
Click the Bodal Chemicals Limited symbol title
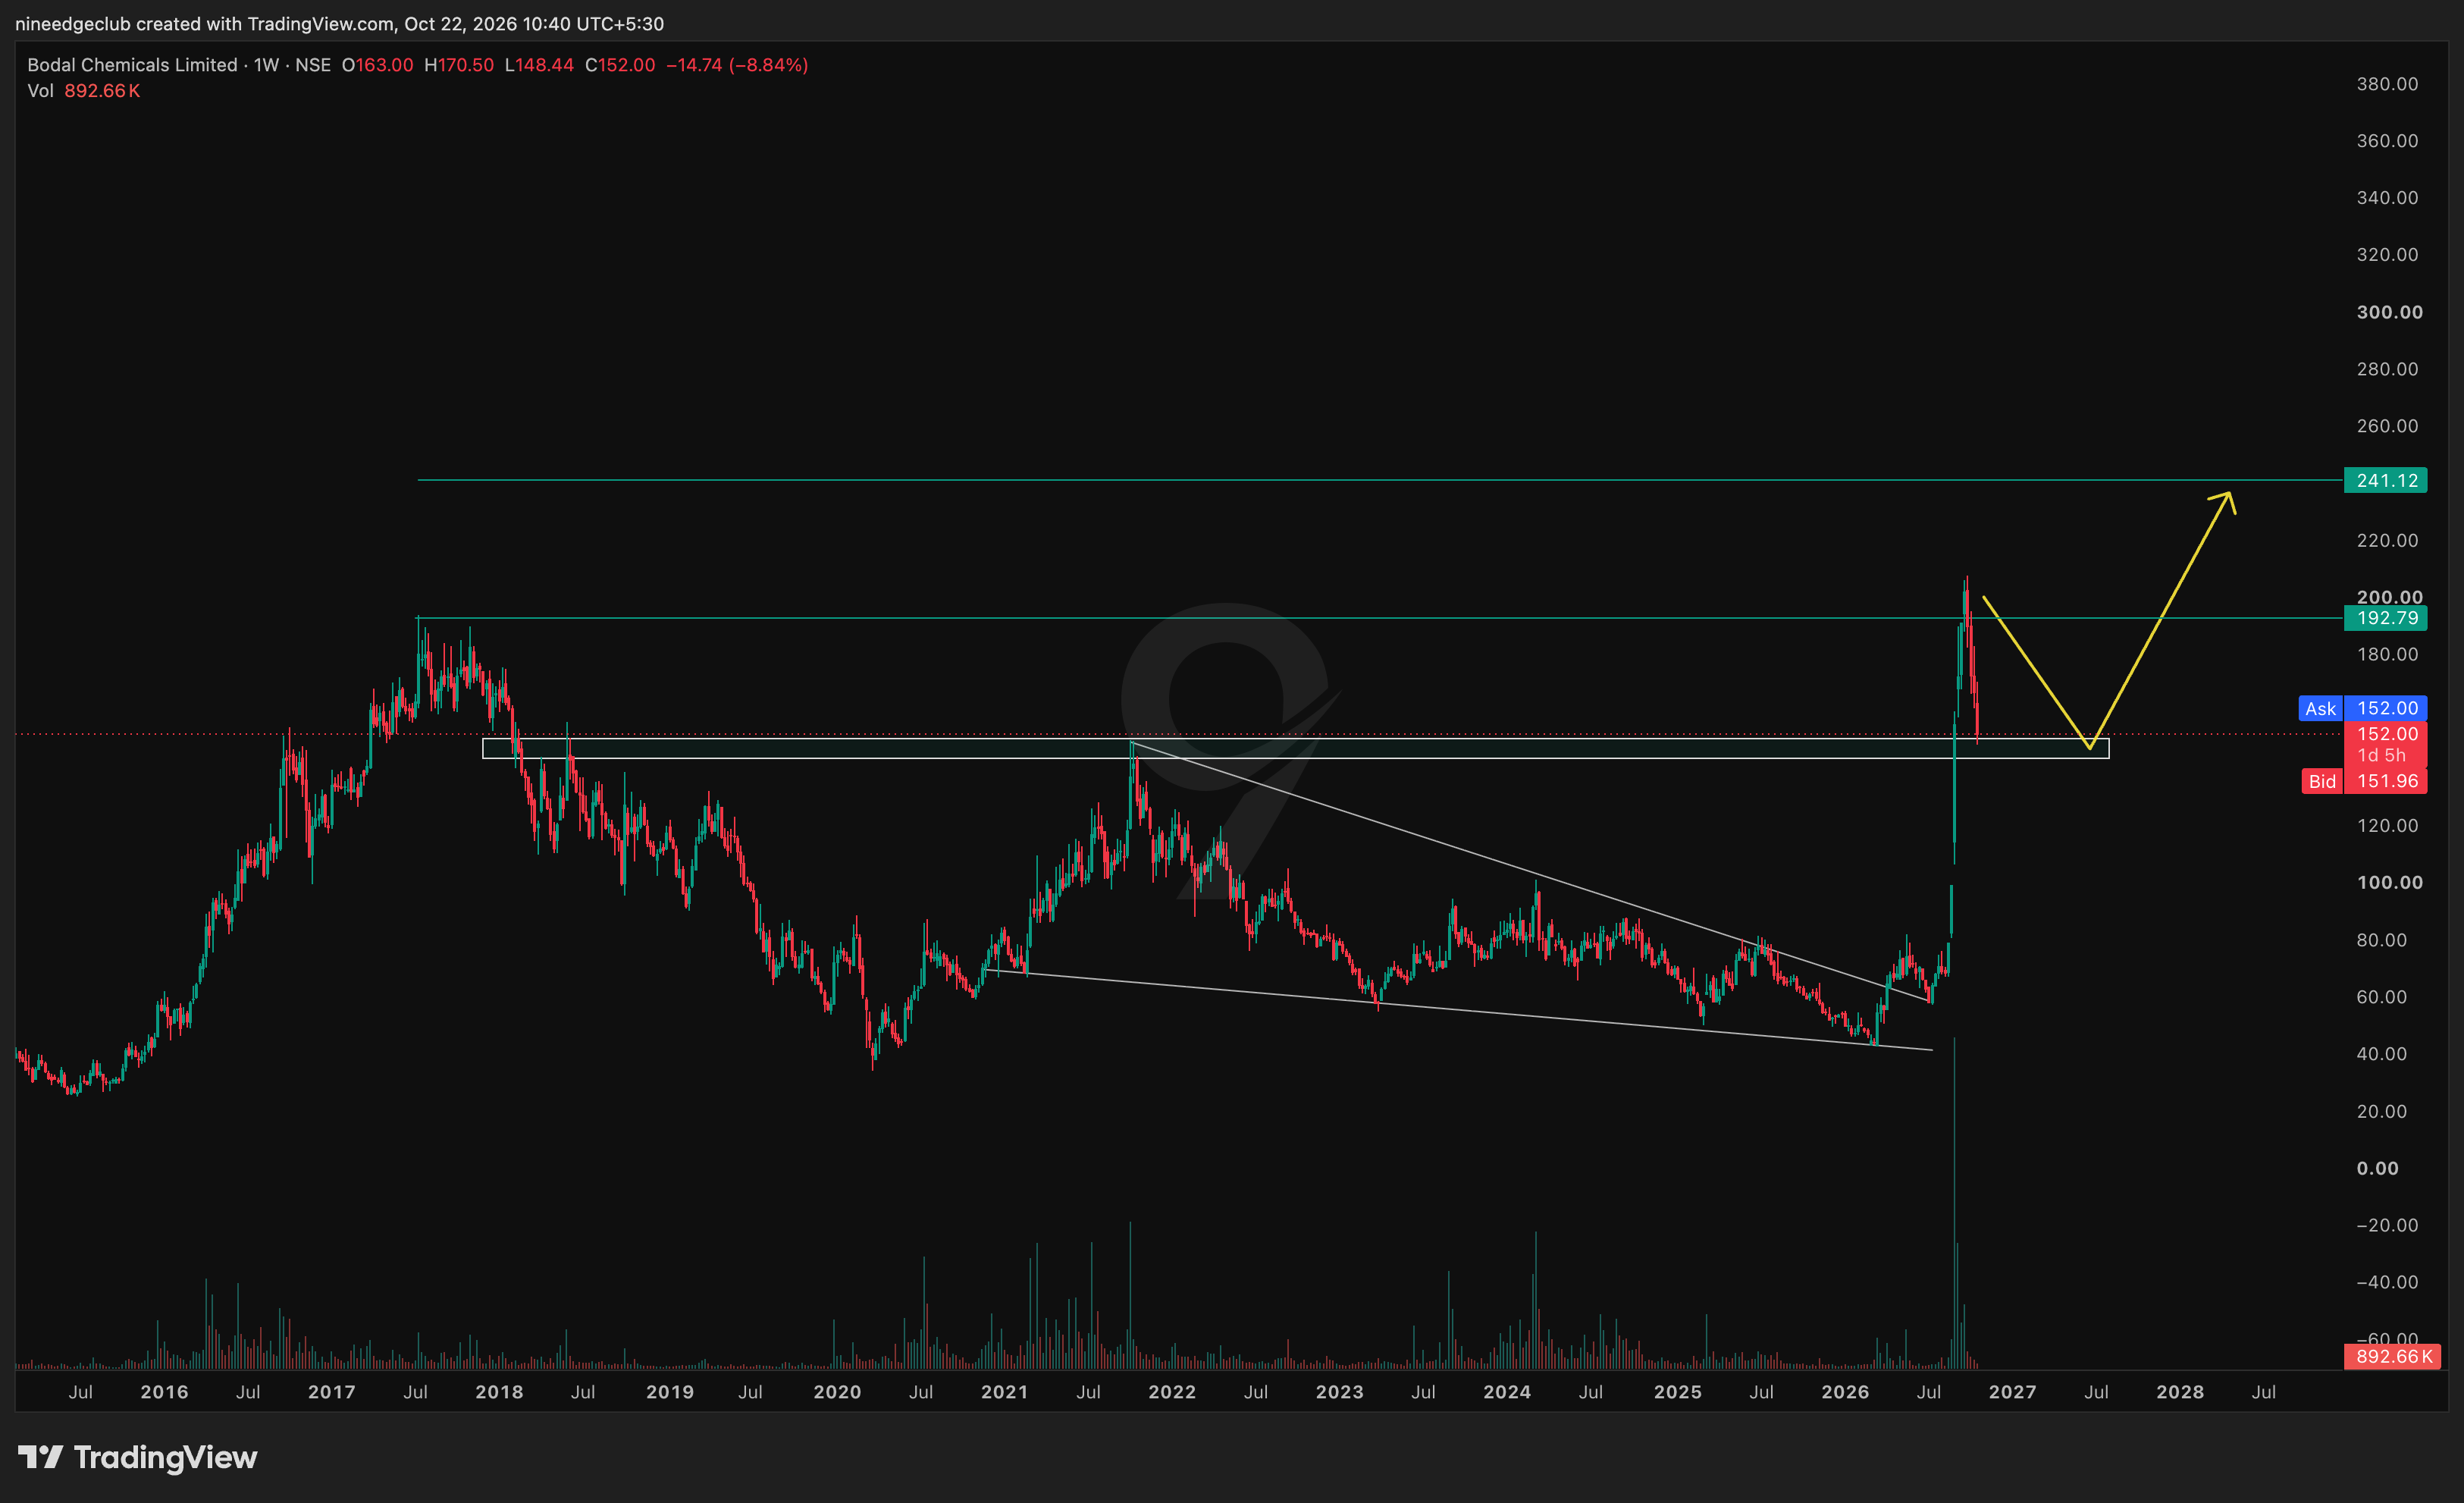click(132, 65)
